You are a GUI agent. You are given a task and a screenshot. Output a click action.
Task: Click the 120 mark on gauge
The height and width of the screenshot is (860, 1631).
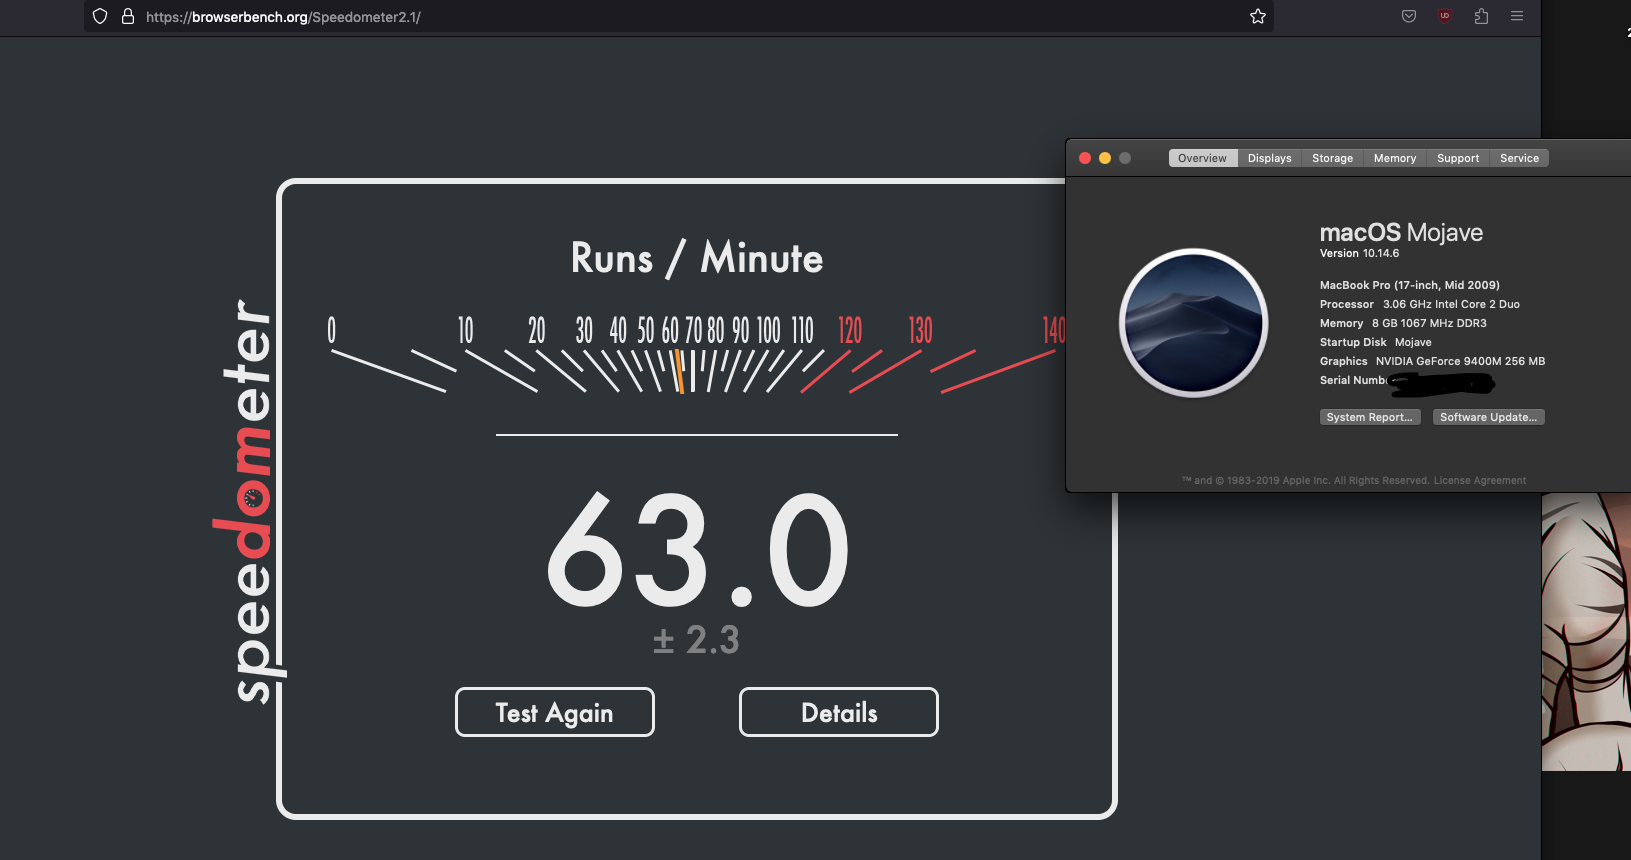pyautogui.click(x=850, y=330)
